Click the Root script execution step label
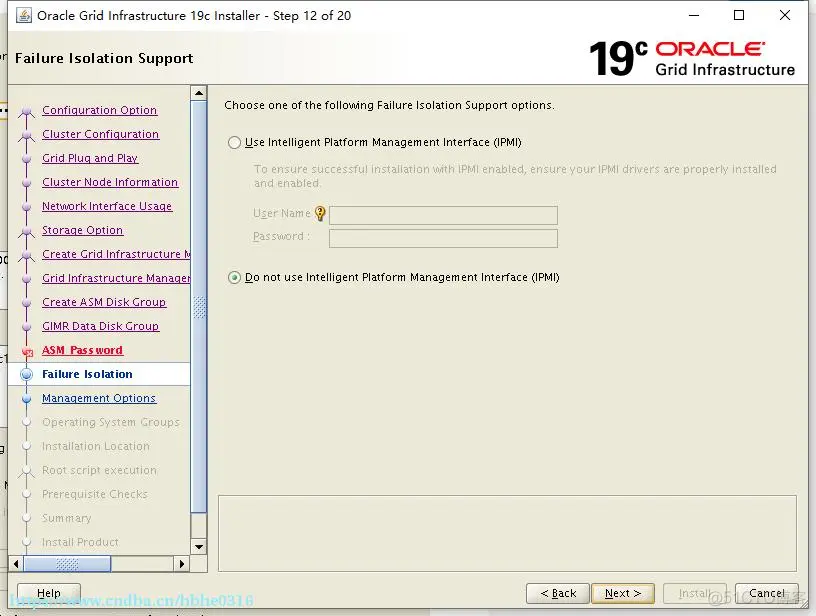 (x=99, y=470)
